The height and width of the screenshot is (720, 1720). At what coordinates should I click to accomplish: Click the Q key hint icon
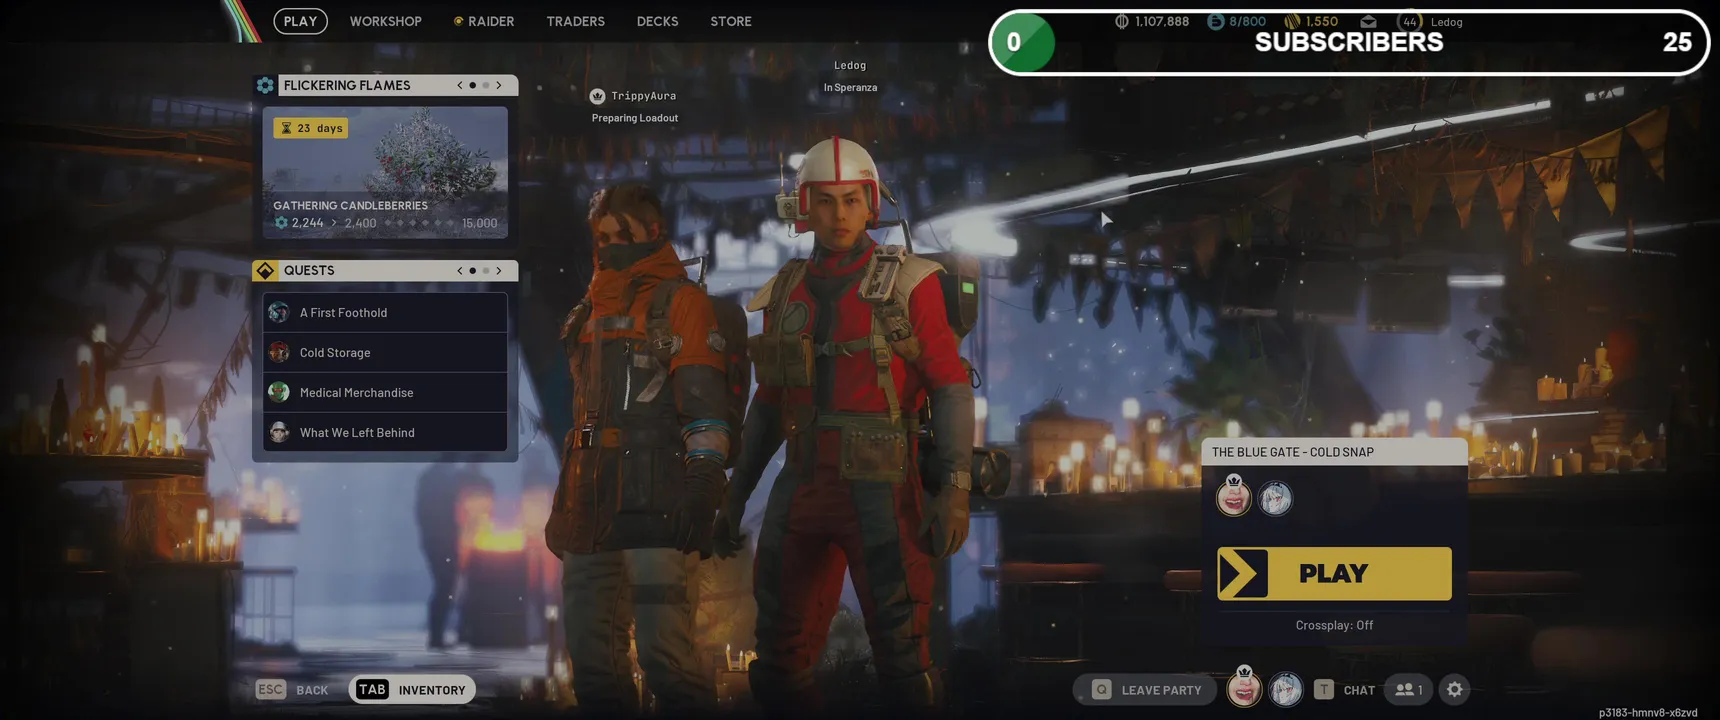[x=1101, y=689]
